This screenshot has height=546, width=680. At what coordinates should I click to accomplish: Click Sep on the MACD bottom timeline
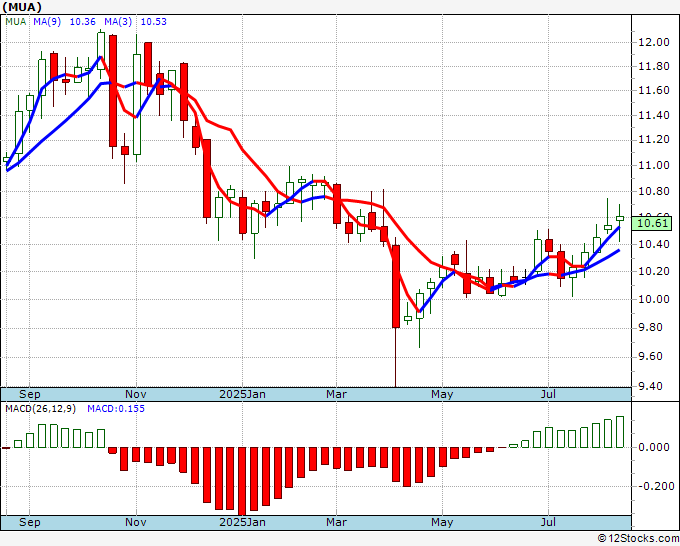[x=29, y=522]
